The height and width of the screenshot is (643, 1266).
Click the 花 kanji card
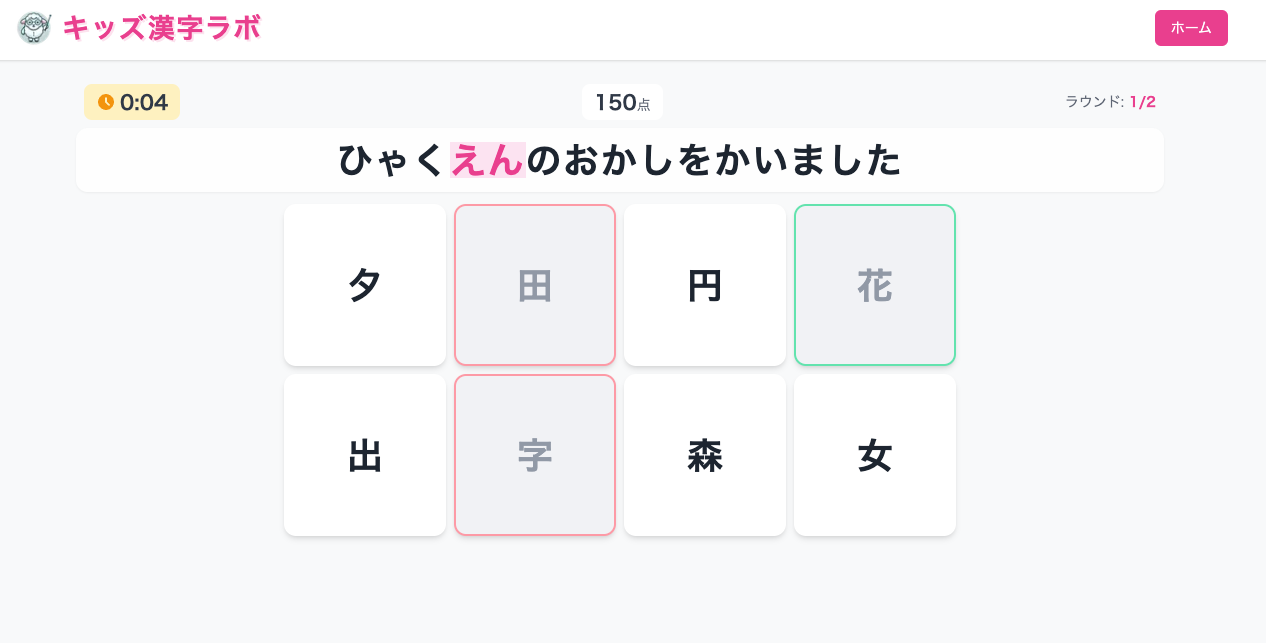(x=875, y=285)
